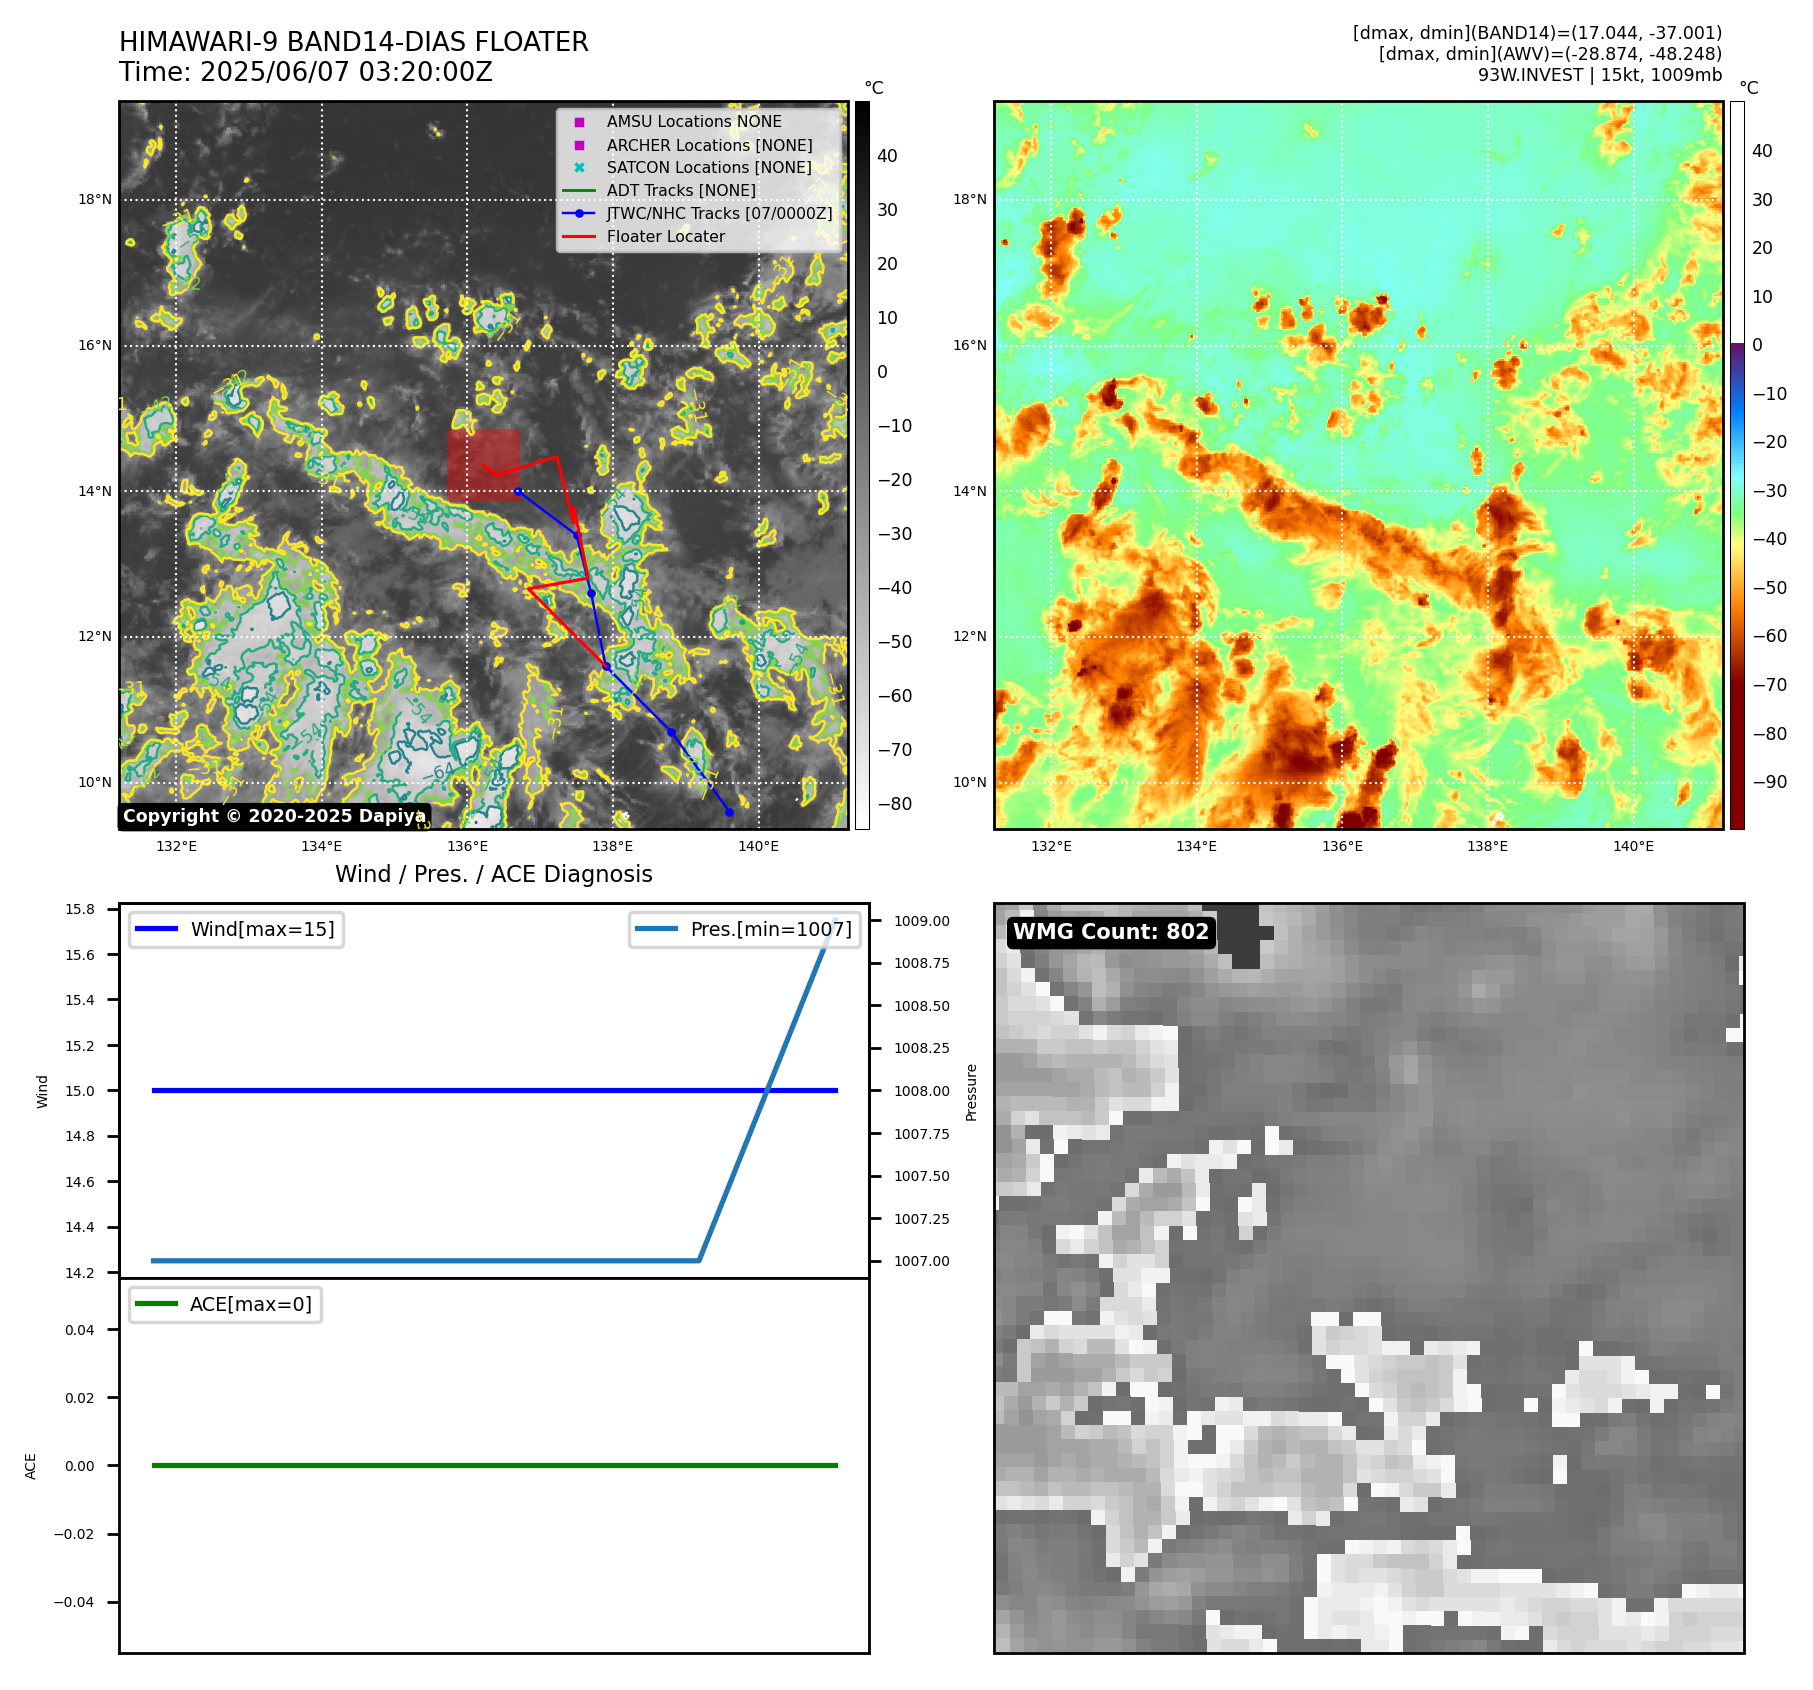Click the 'Copyright © 2020-2025 Dapiya' label
The height and width of the screenshot is (1690, 1813).
tap(275, 816)
